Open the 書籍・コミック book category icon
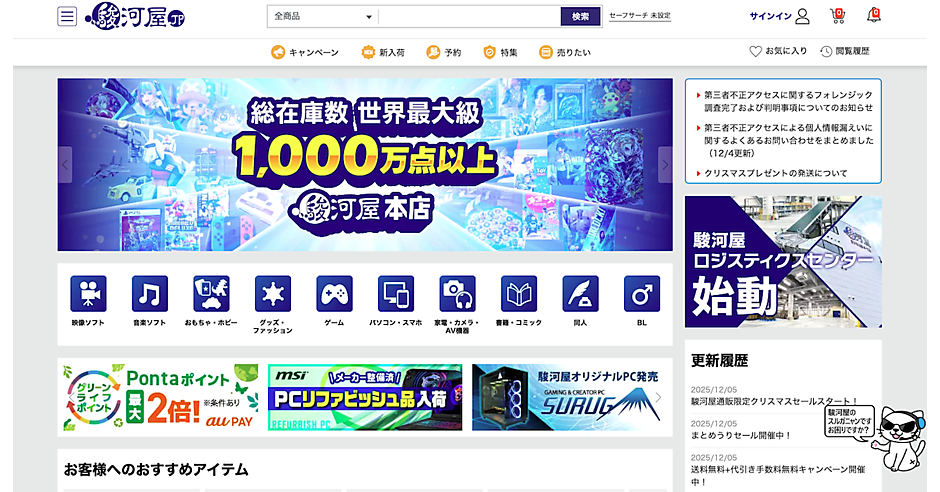 519,294
